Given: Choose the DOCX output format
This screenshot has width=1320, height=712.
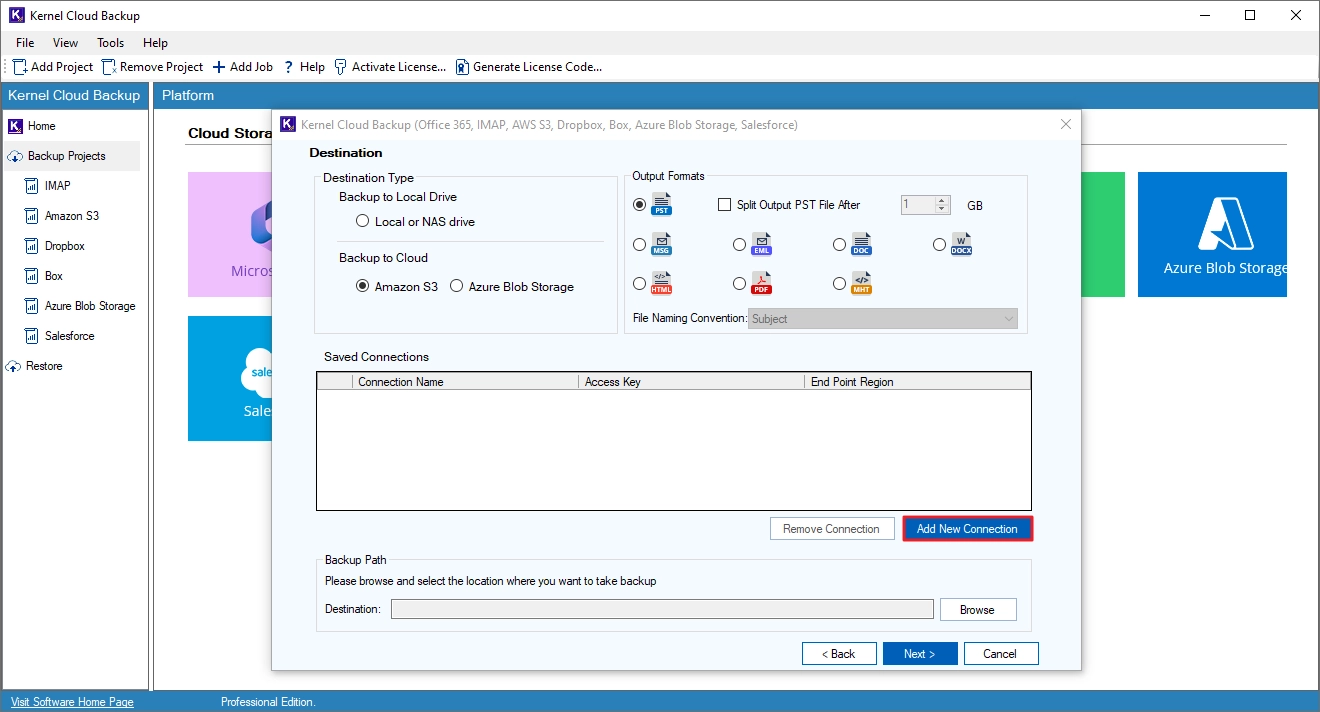Looking at the screenshot, I should [940, 245].
